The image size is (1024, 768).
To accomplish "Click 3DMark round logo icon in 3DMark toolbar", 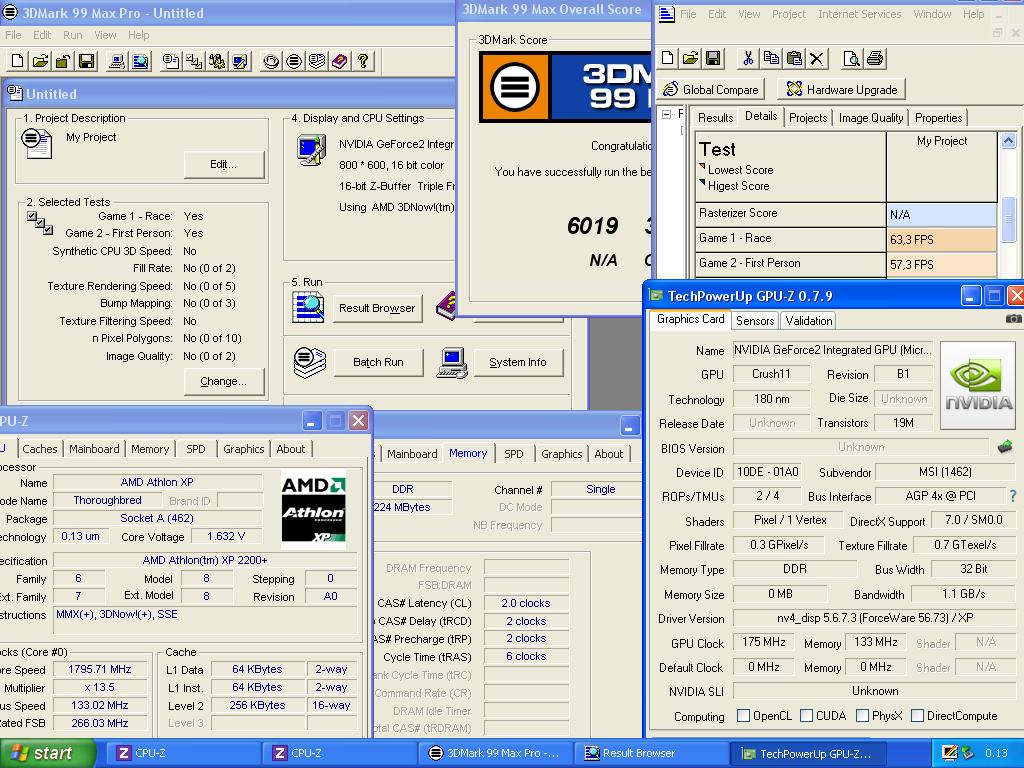I will tap(294, 61).
